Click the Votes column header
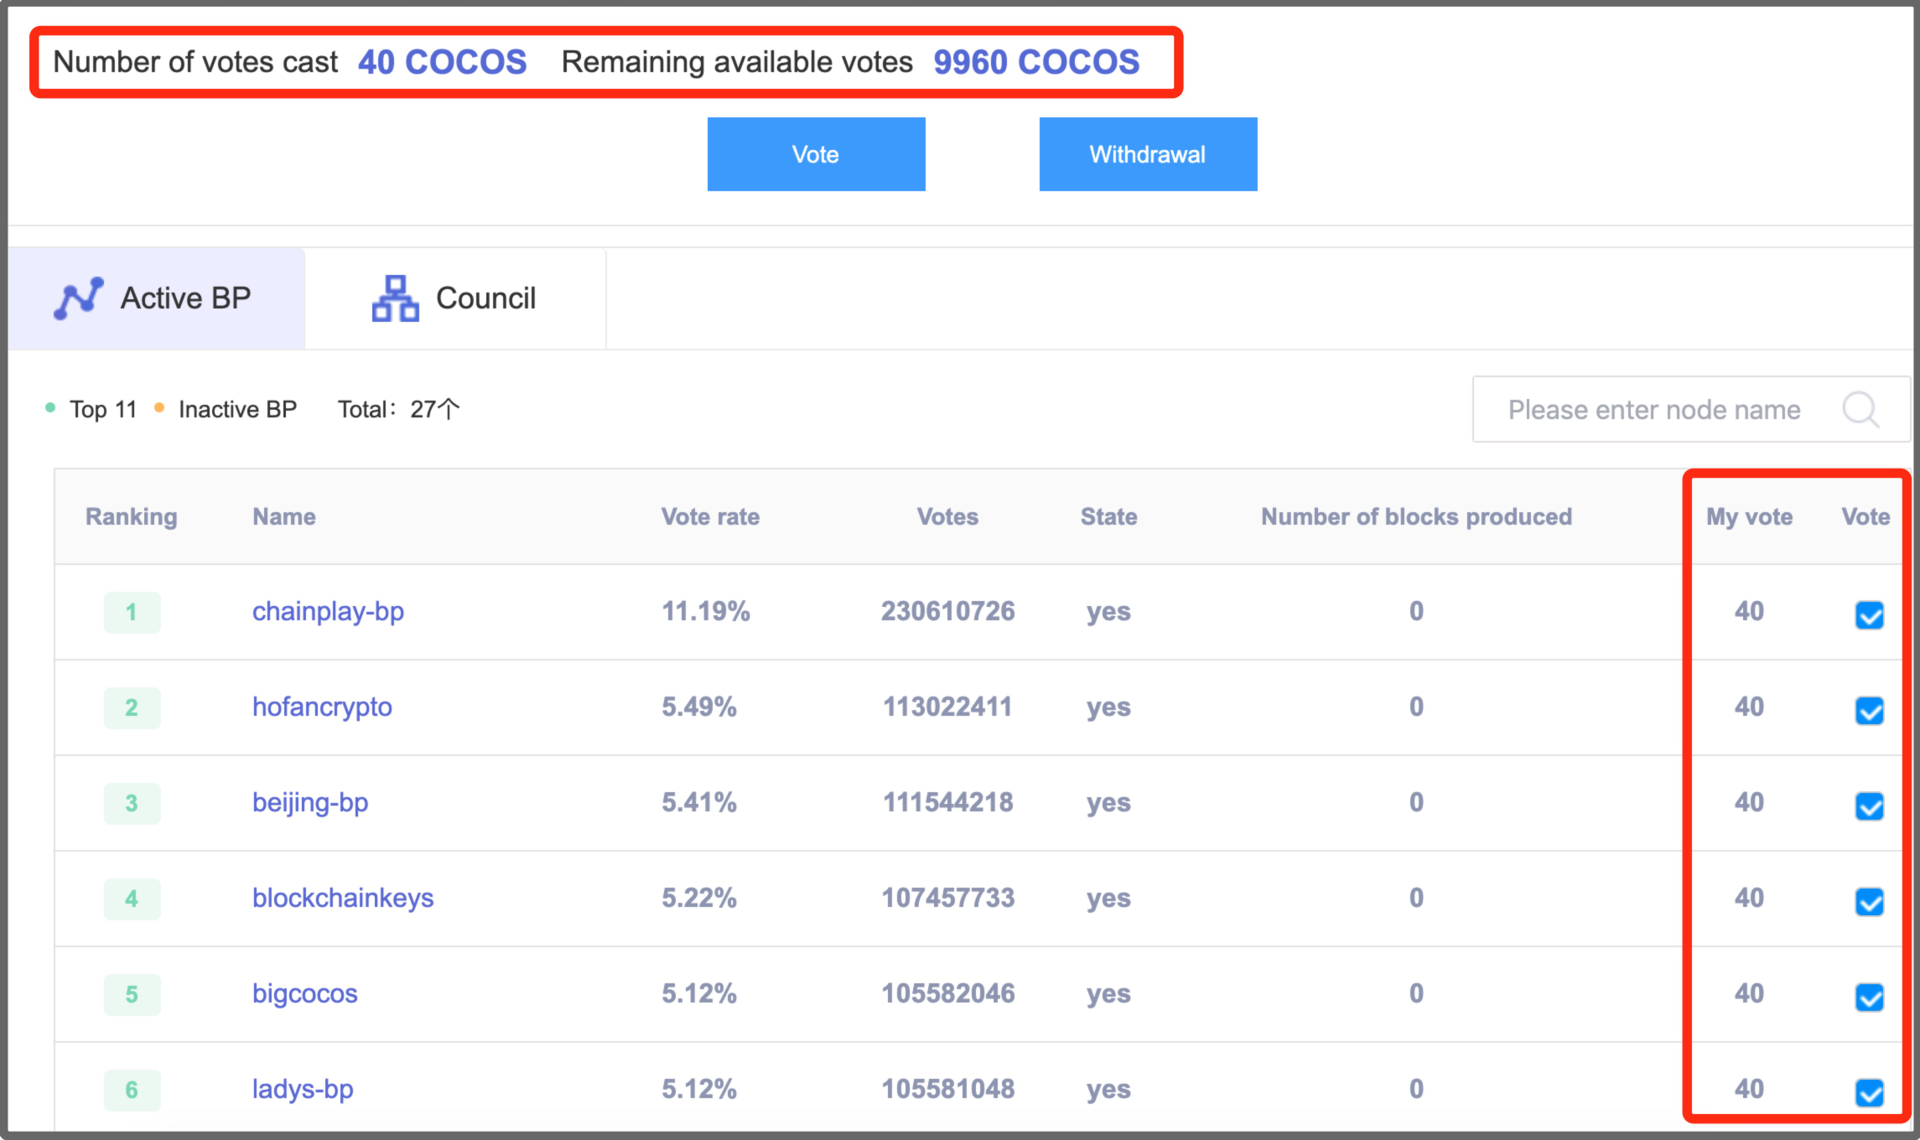The image size is (1920, 1140). [x=947, y=517]
